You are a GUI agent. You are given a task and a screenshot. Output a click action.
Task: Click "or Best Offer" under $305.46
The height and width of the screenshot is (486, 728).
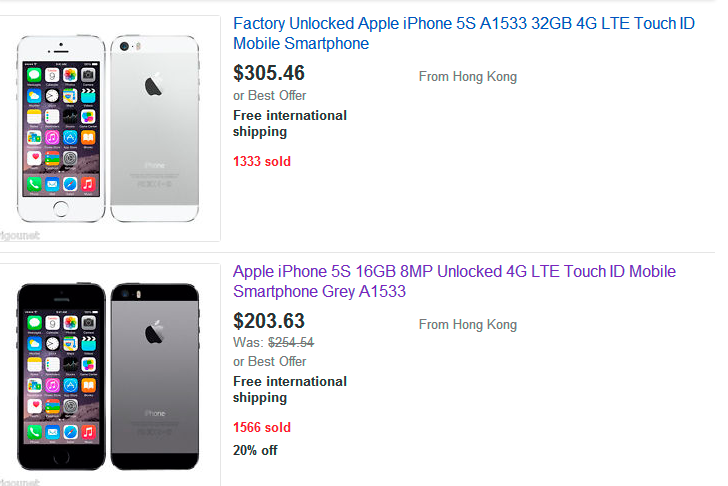click(270, 95)
